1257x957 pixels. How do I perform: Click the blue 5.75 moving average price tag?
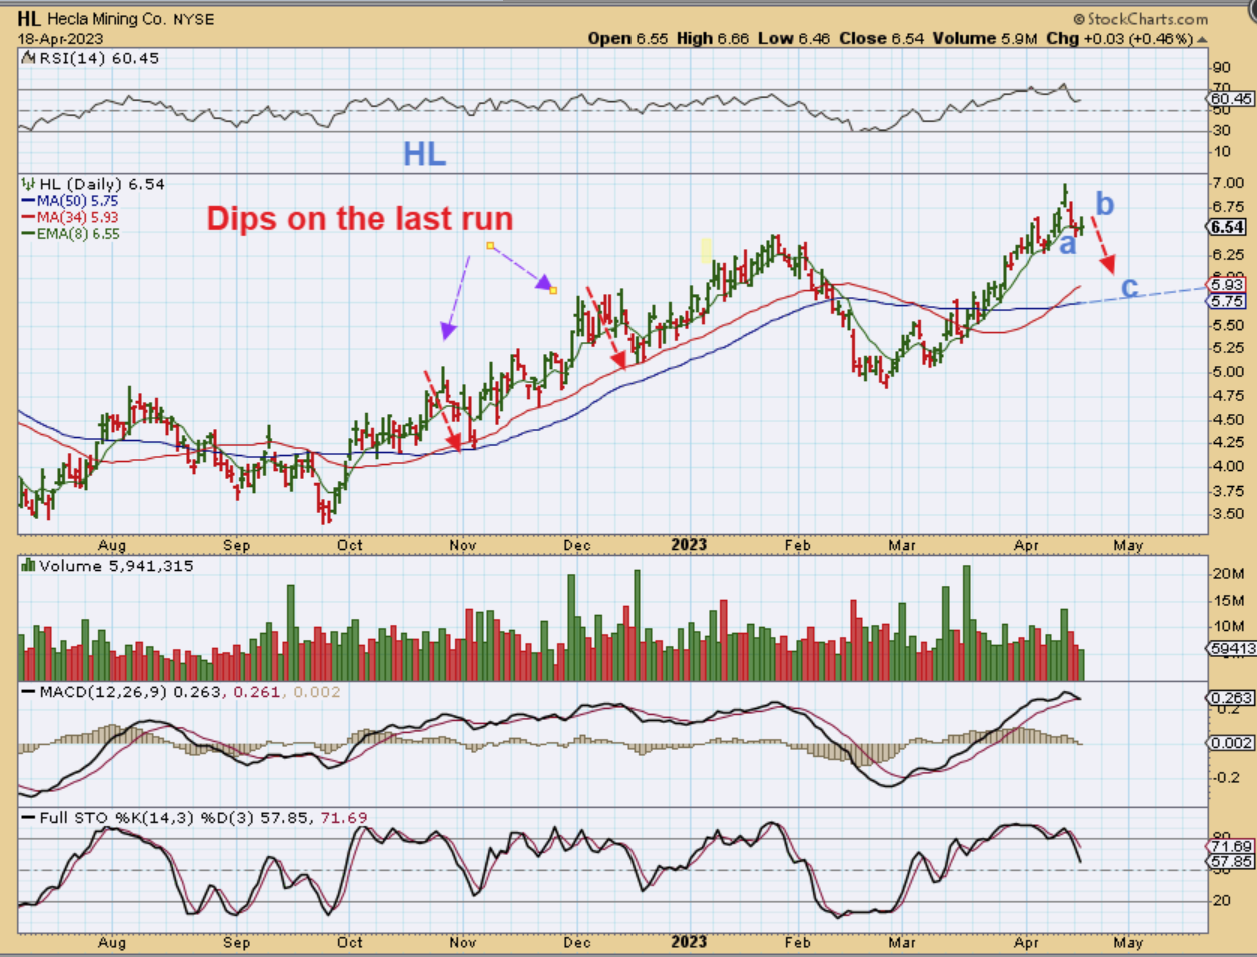[x=1227, y=301]
